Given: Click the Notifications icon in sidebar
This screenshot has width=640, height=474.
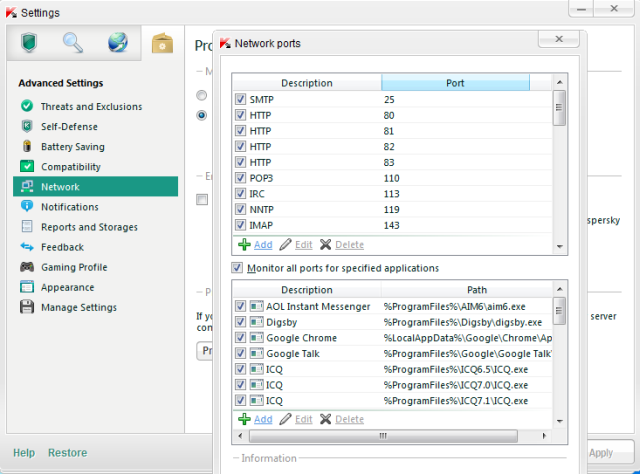Looking at the screenshot, I should point(26,207).
